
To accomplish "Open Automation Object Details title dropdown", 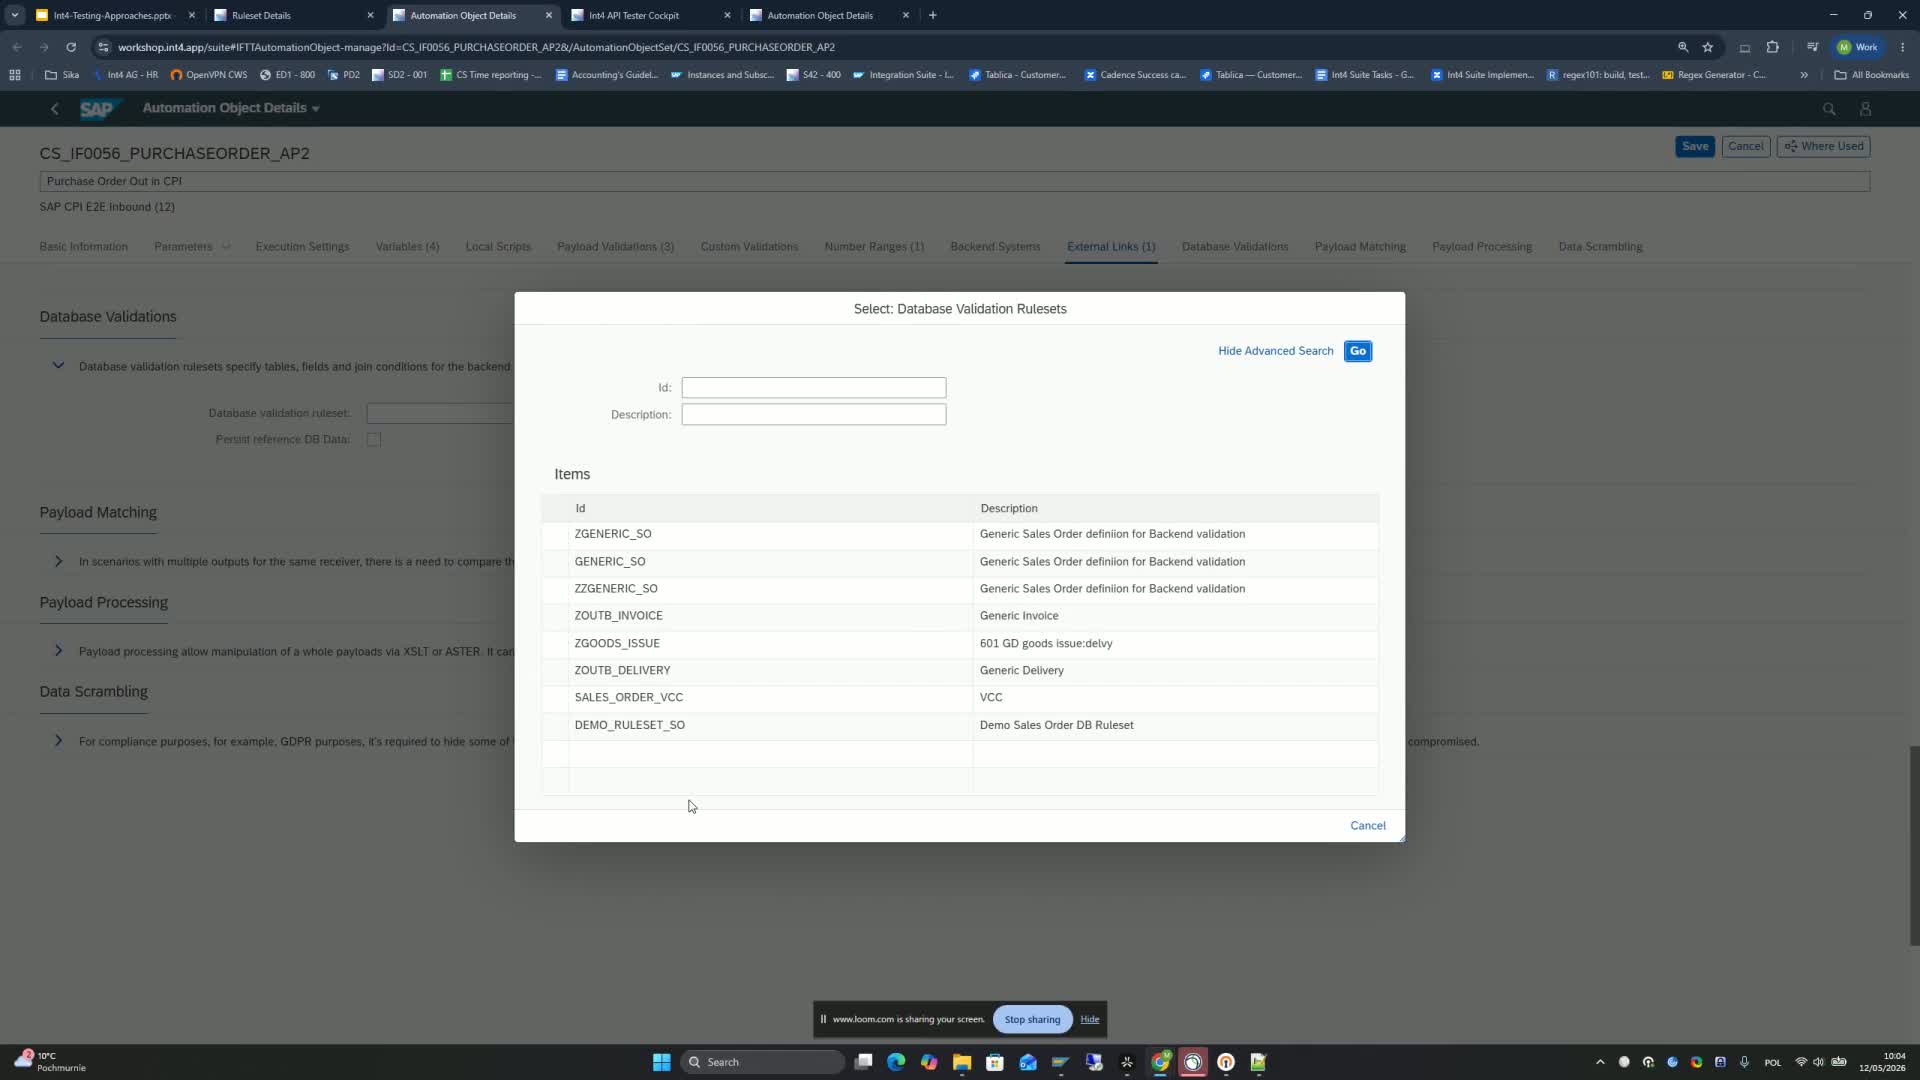I will tap(231, 108).
